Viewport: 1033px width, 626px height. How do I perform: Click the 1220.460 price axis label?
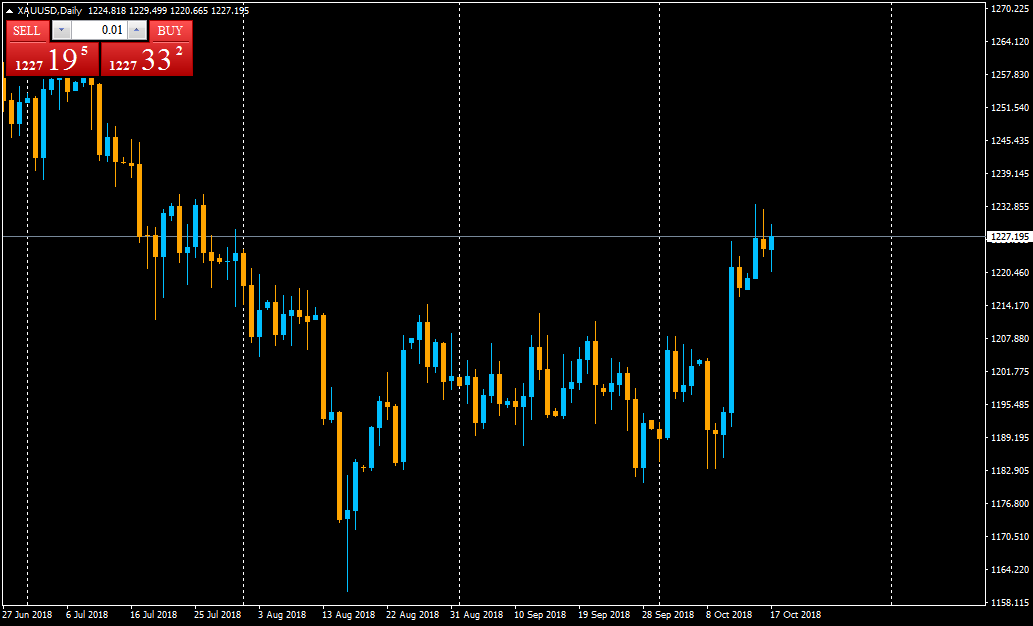pyautogui.click(x=1010, y=272)
